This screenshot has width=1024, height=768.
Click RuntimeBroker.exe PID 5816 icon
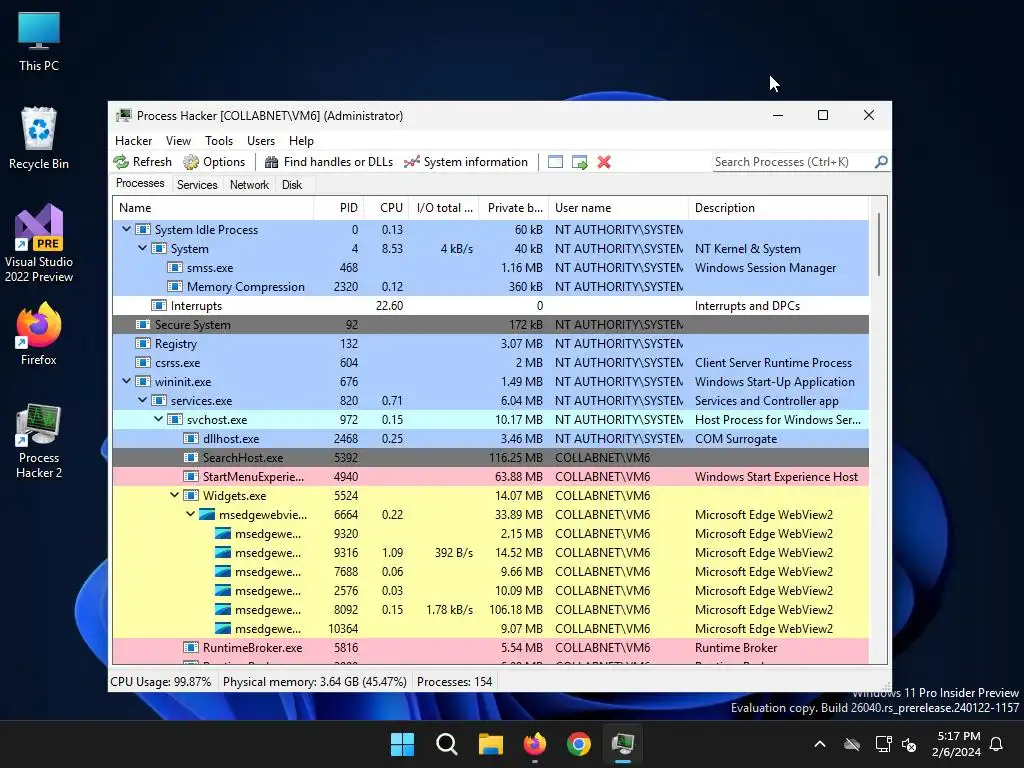point(191,647)
